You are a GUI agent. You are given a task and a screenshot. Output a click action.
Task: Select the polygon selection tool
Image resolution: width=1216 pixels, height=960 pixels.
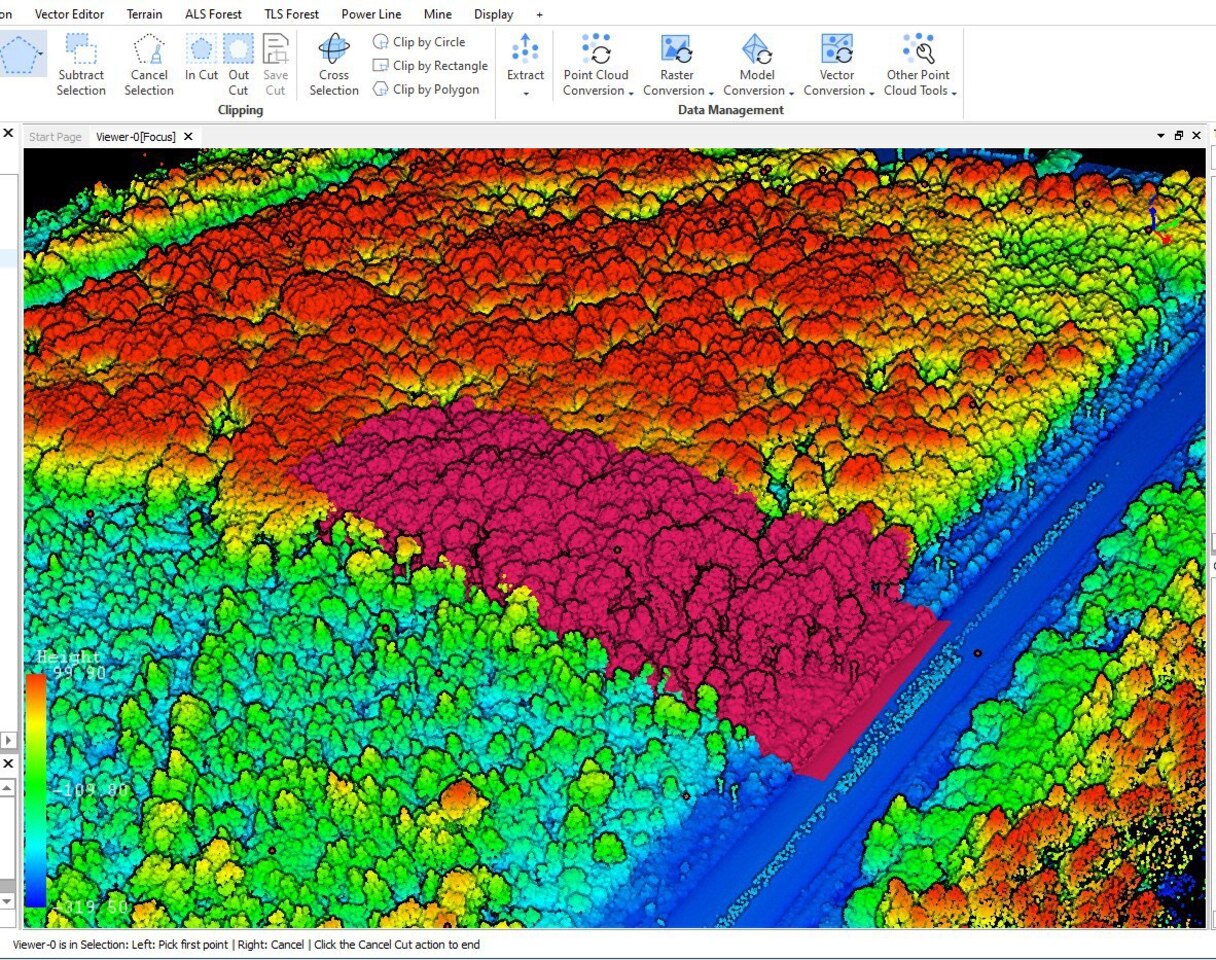(x=20, y=54)
